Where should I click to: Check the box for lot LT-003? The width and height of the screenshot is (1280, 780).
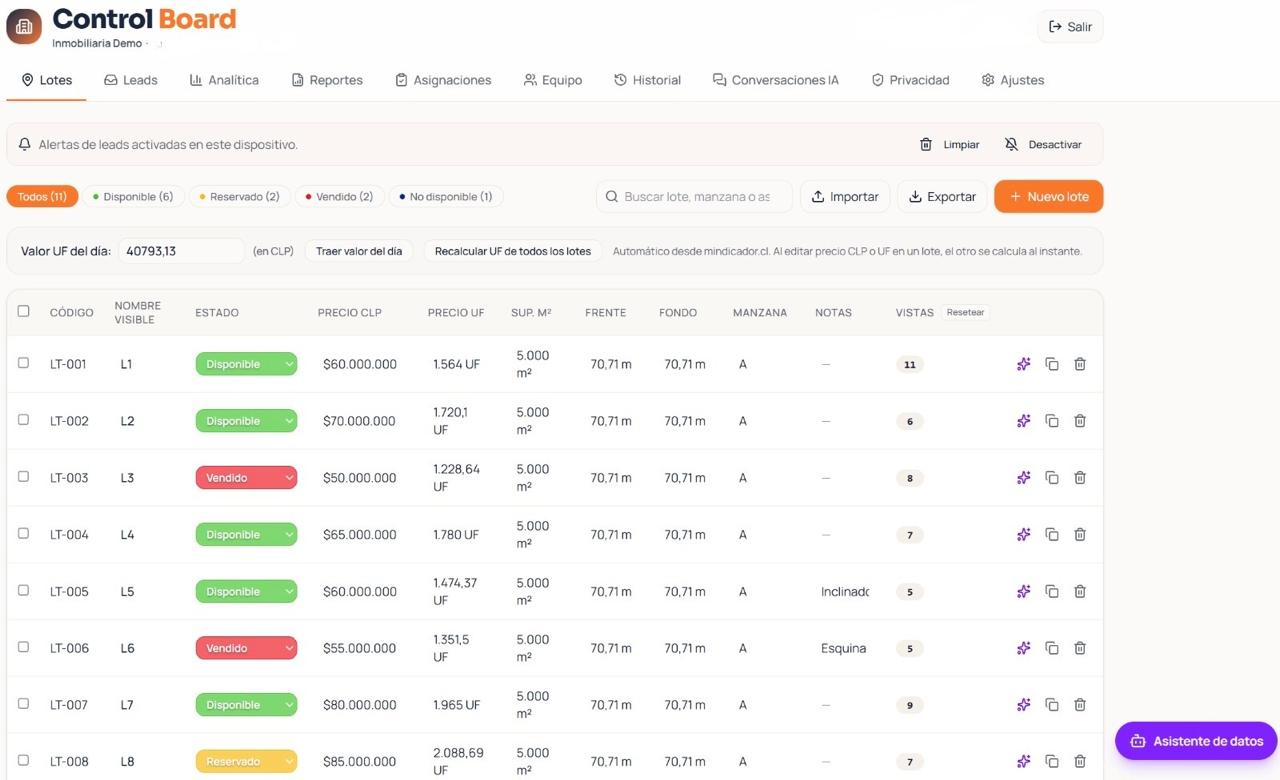pos(24,477)
